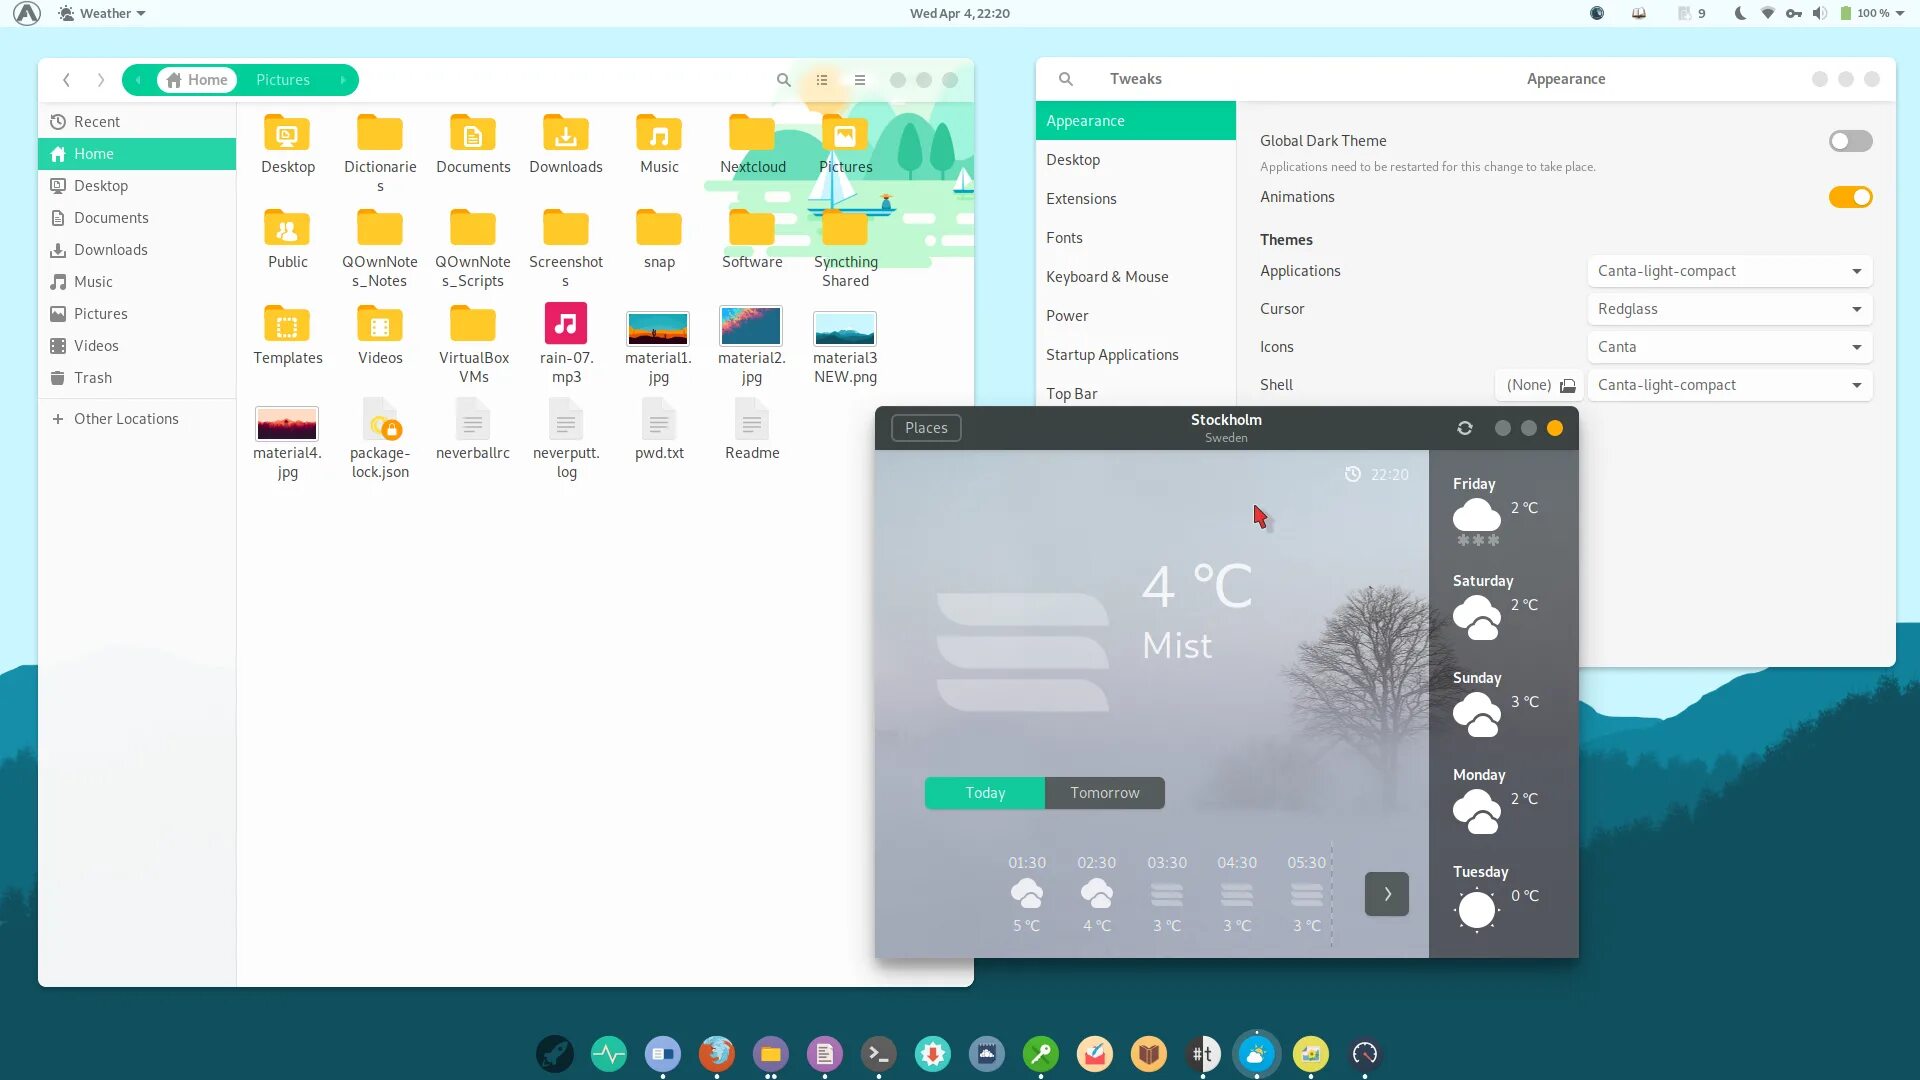Toggle Global Dark Theme switch
1920x1080 pixels.
[x=1849, y=140]
